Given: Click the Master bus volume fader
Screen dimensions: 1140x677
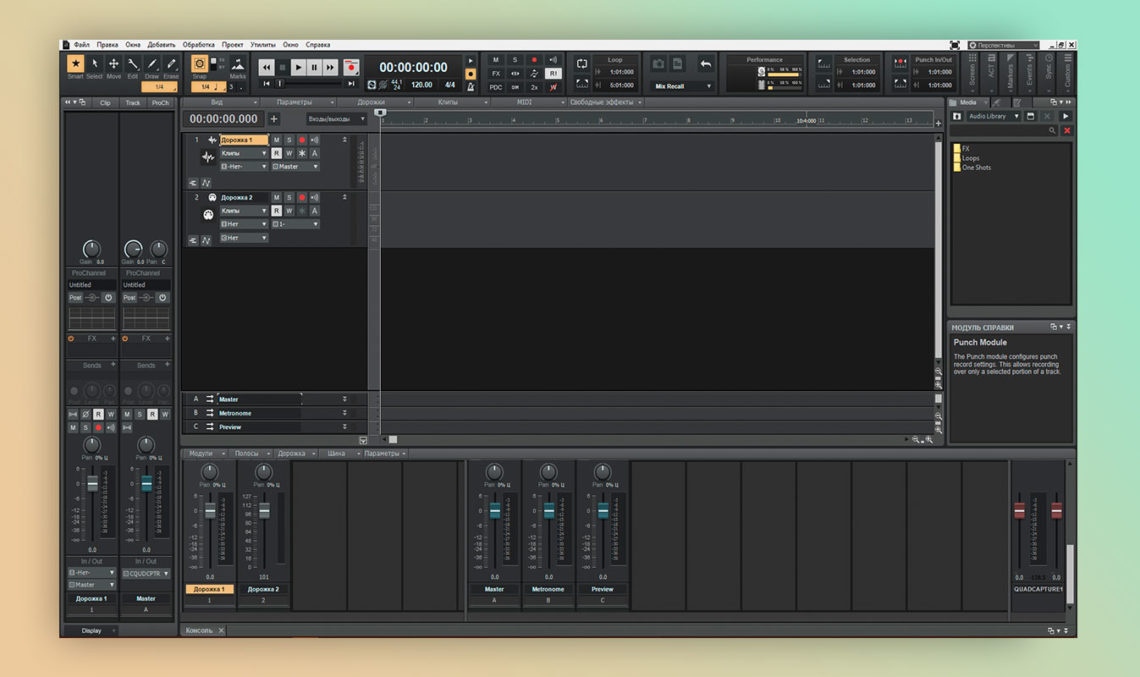Looking at the screenshot, I should click(x=494, y=511).
